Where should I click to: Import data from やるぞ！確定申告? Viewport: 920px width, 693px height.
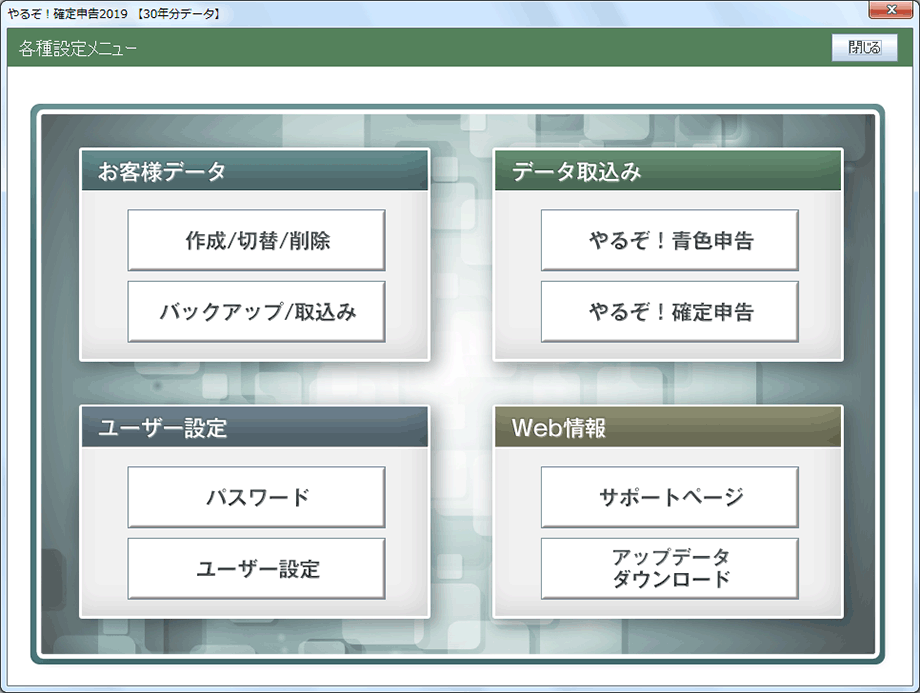pyautogui.click(x=669, y=312)
